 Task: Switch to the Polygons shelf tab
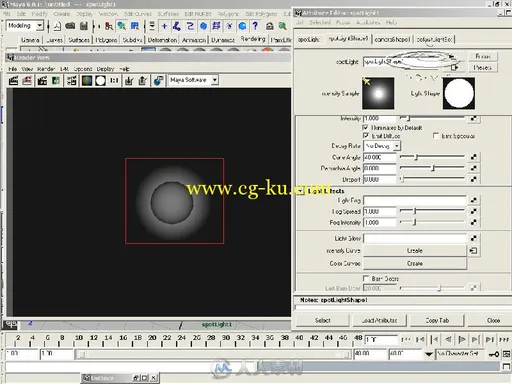[106, 40]
